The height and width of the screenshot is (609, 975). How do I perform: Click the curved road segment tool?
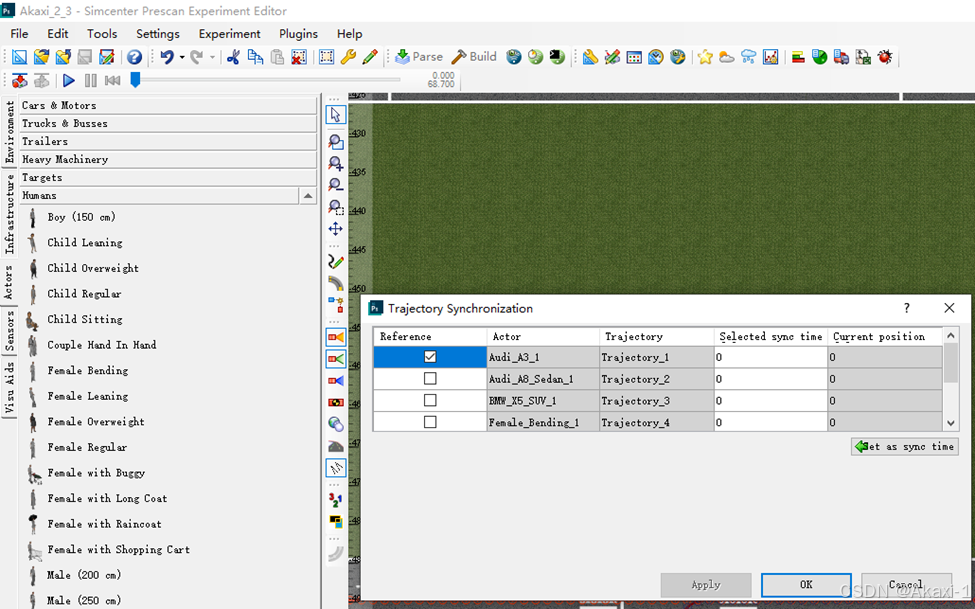tap(336, 284)
